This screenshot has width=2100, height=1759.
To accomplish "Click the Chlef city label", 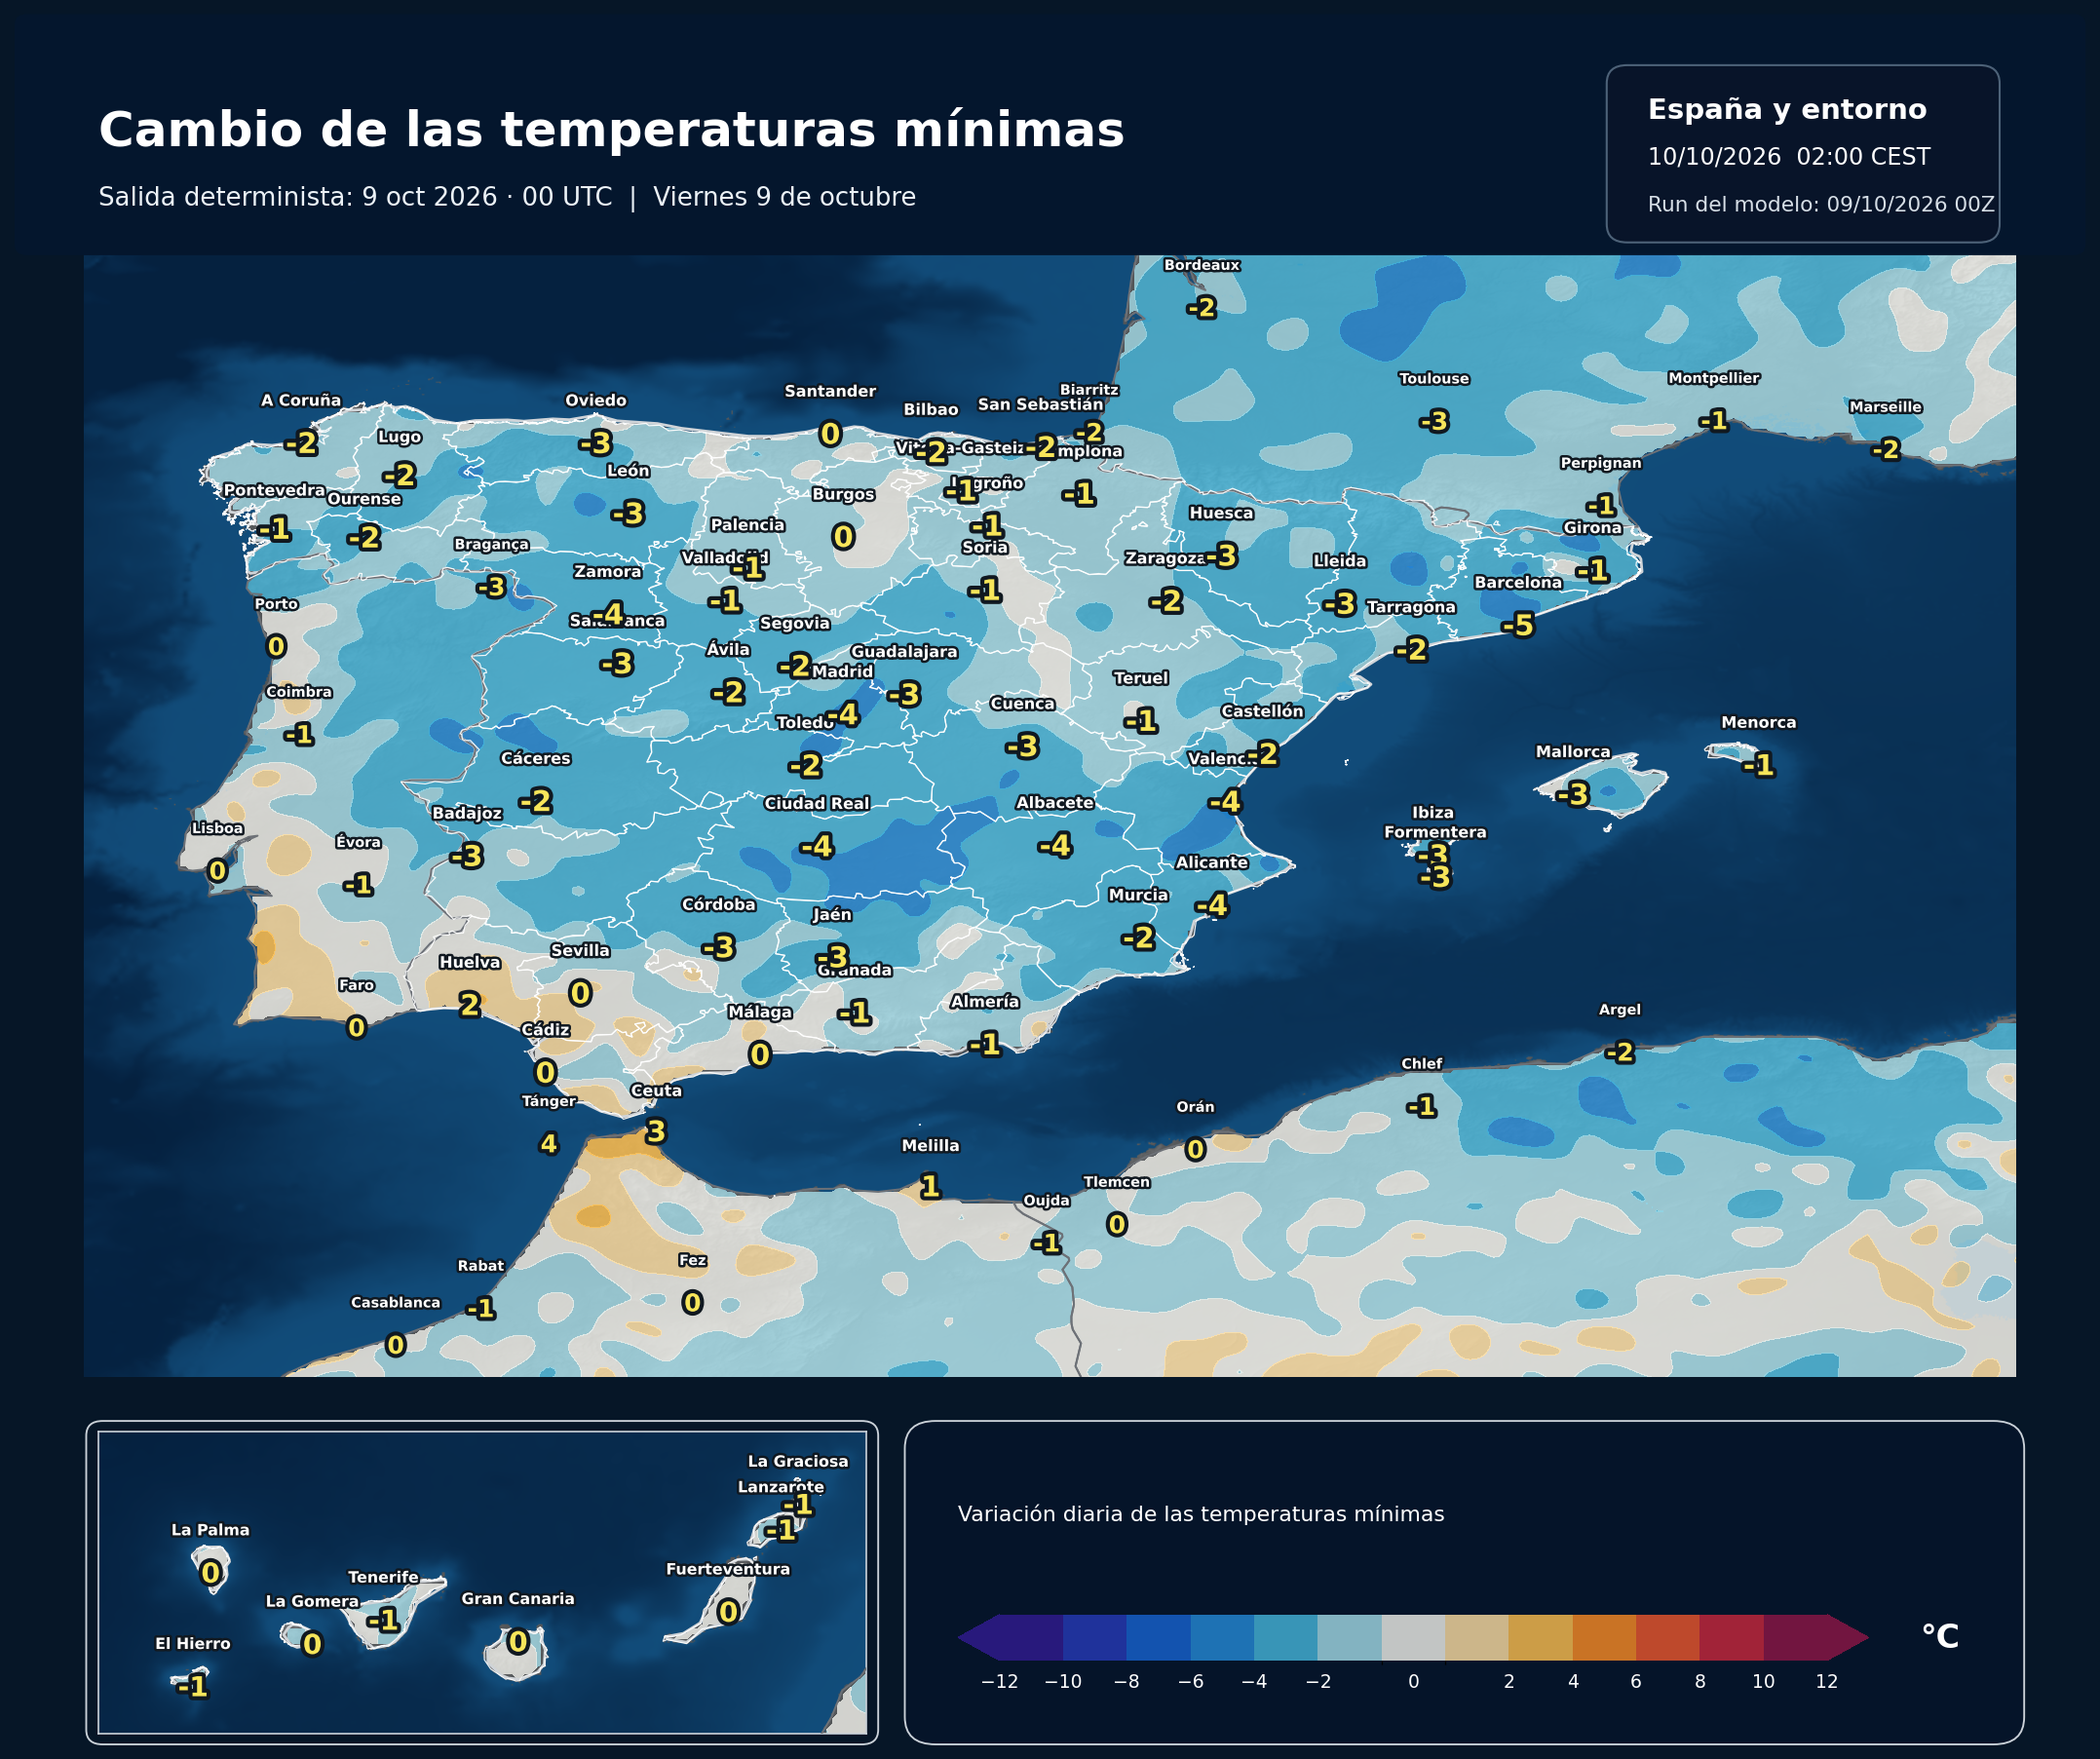I will click(1421, 1064).
